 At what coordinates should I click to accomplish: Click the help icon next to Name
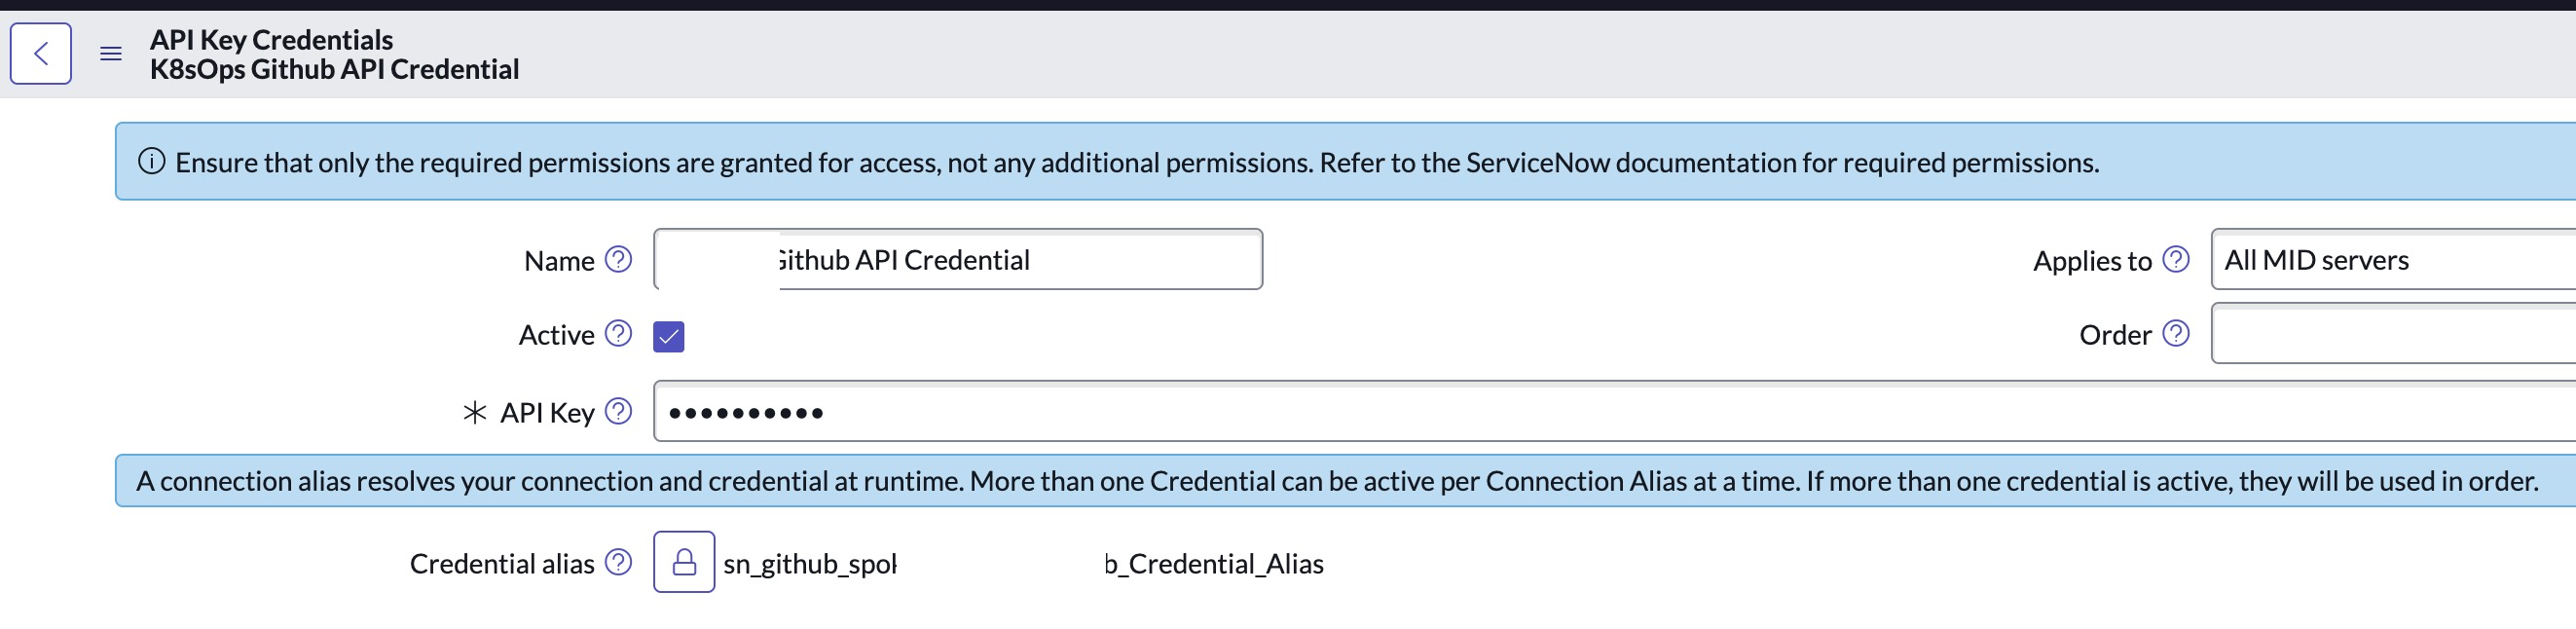coord(619,260)
